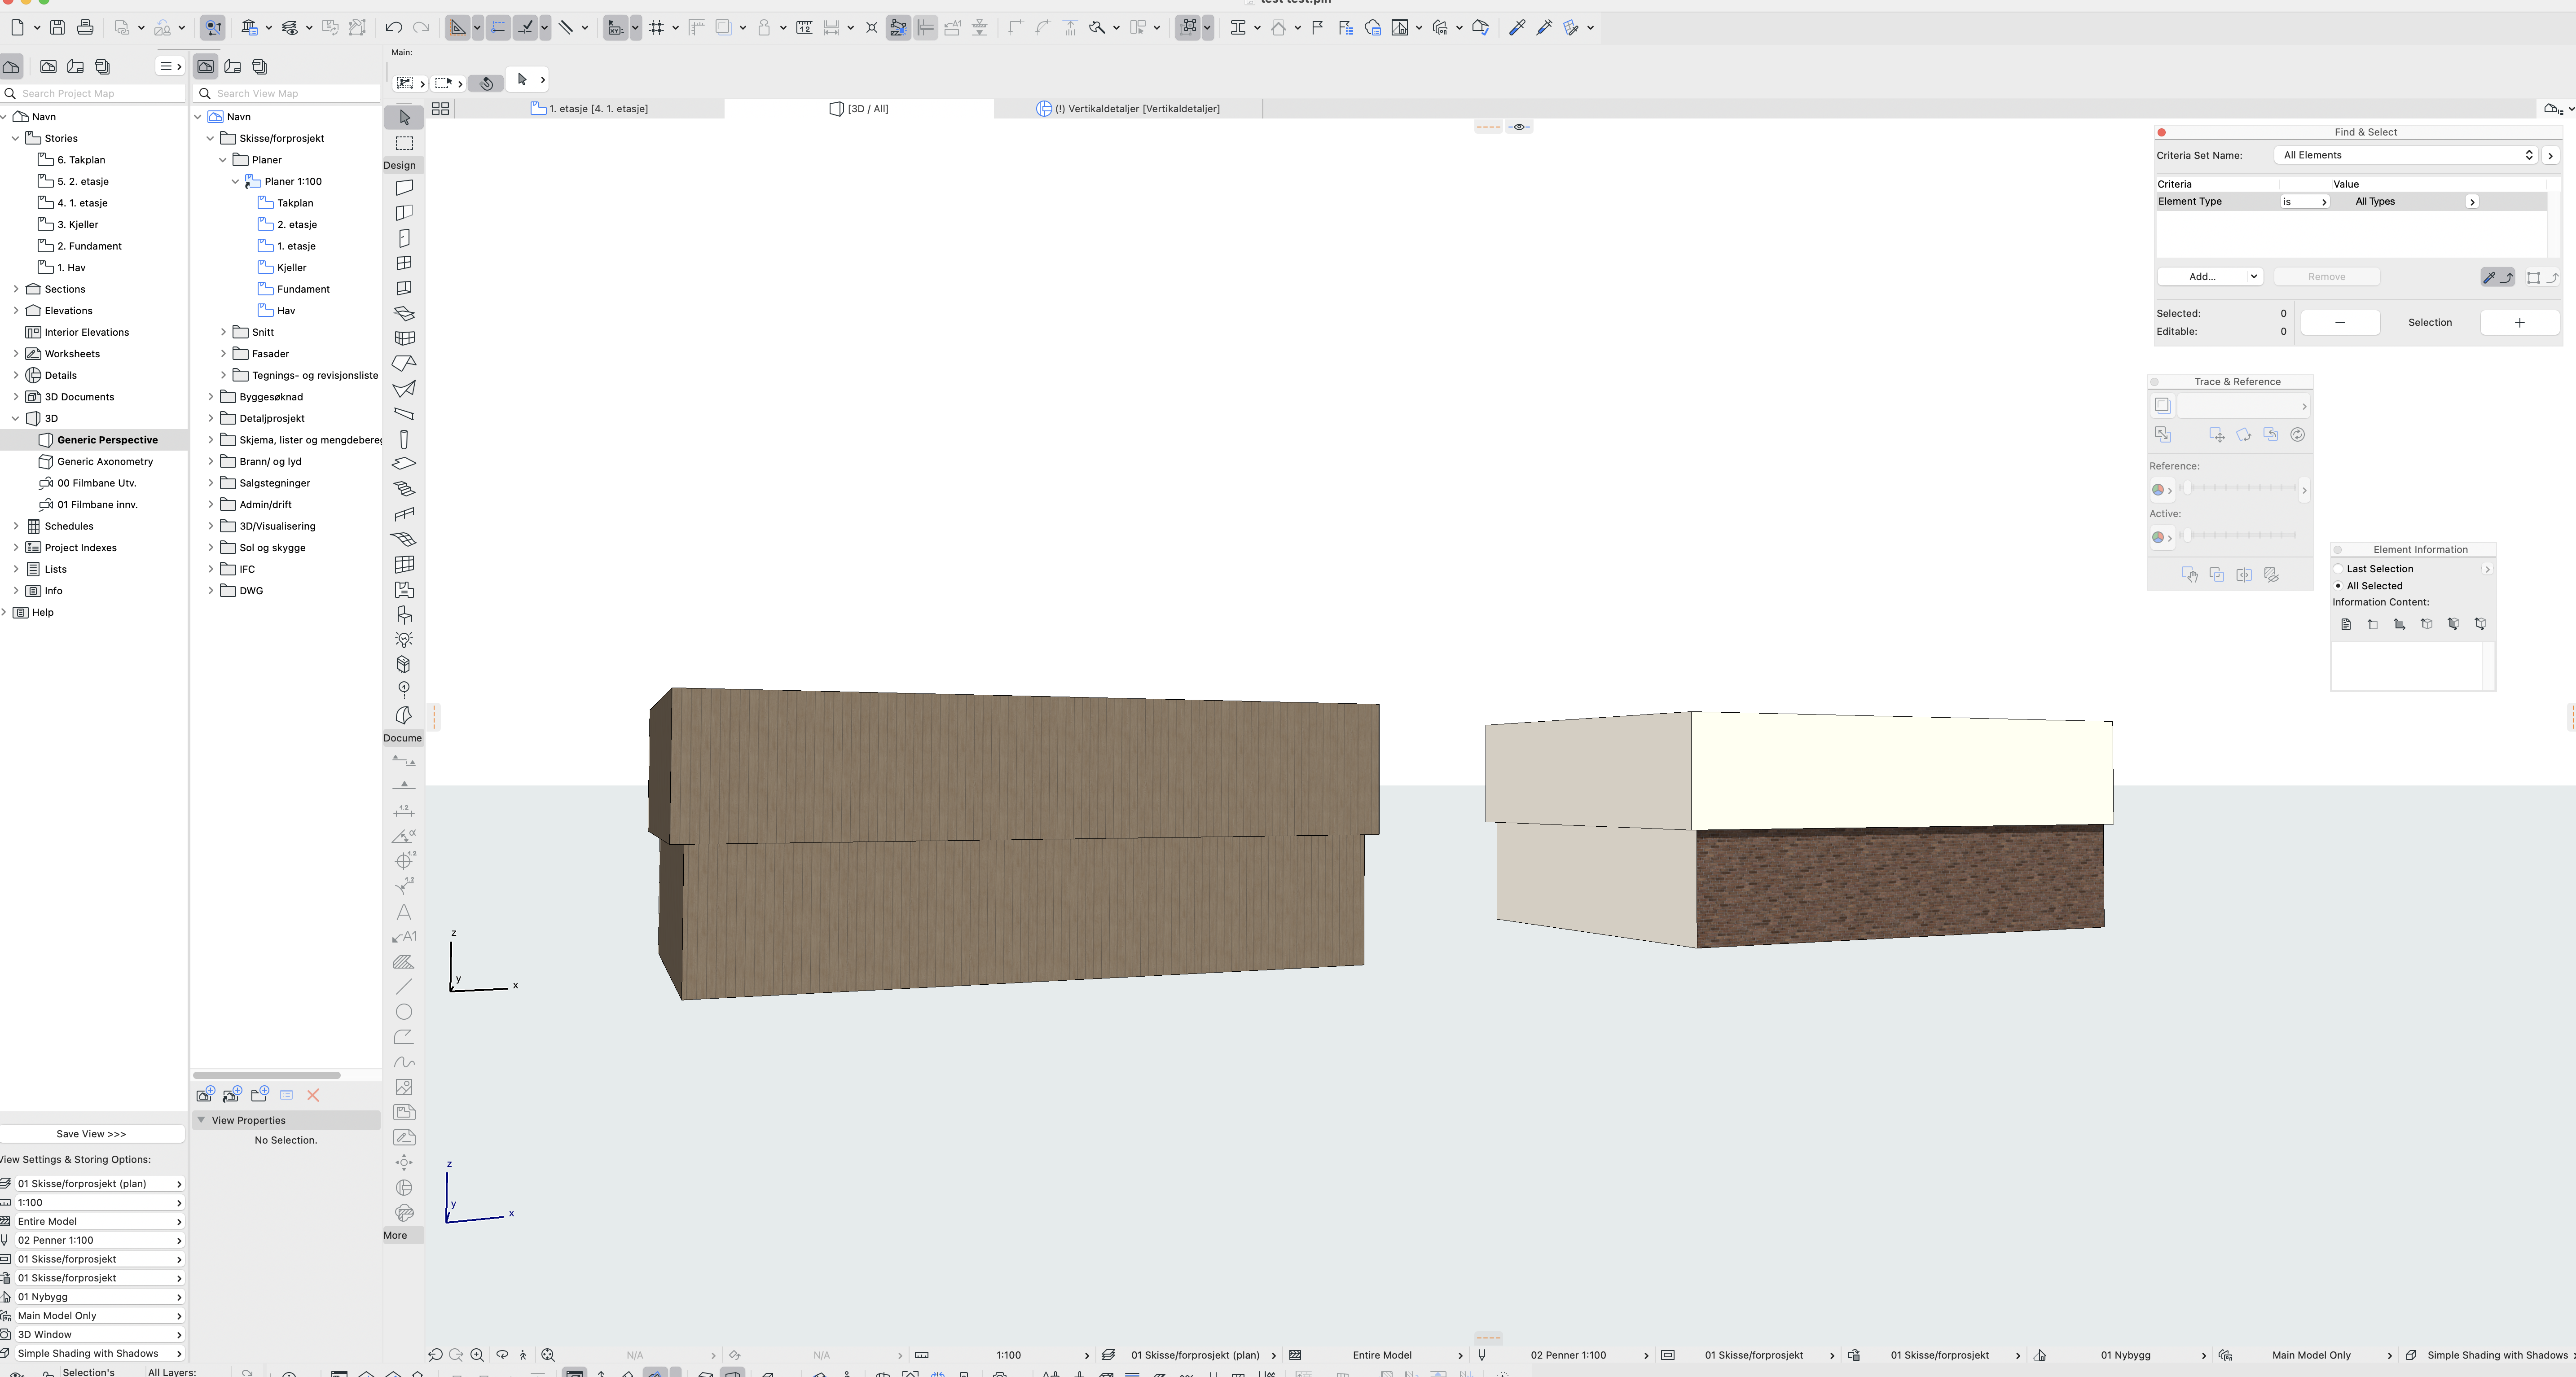Expand the Byggesøknad folder
Viewport: 2576px width, 1377px height.
pyautogui.click(x=210, y=397)
